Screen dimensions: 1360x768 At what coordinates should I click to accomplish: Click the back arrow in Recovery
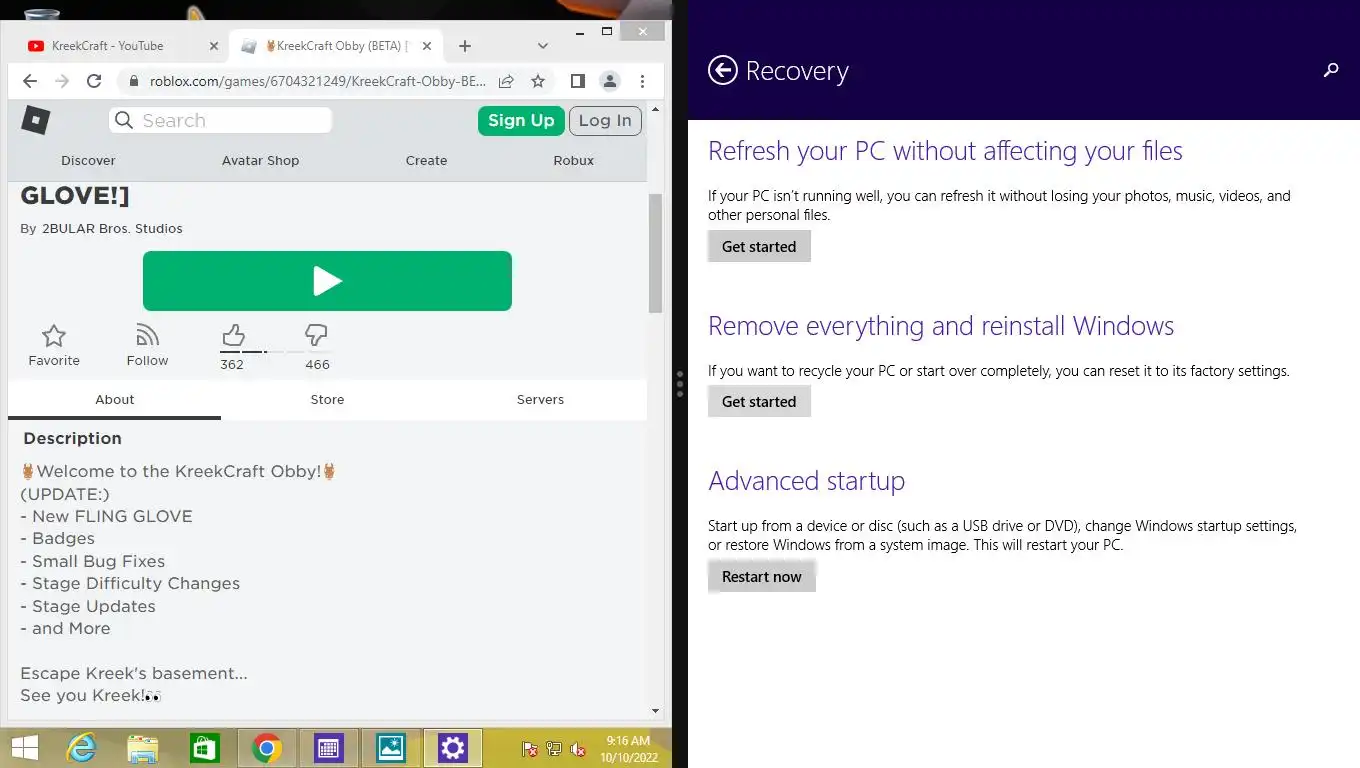coord(722,70)
